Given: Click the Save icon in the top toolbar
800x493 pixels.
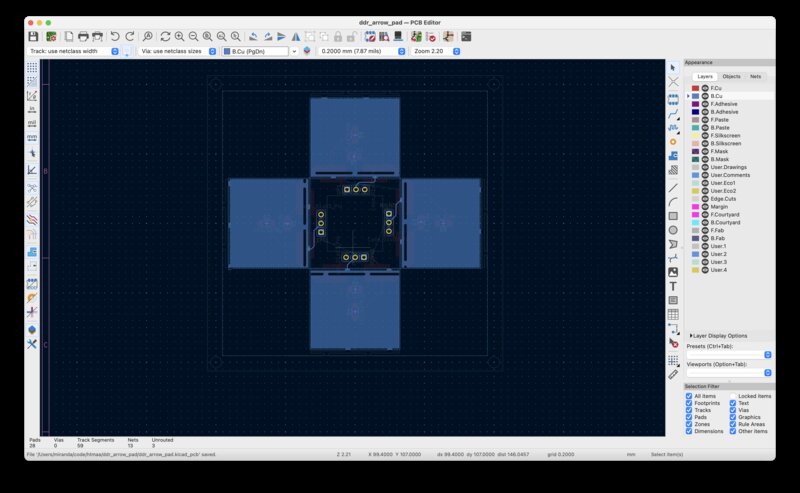Looking at the screenshot, I should click(x=33, y=36).
